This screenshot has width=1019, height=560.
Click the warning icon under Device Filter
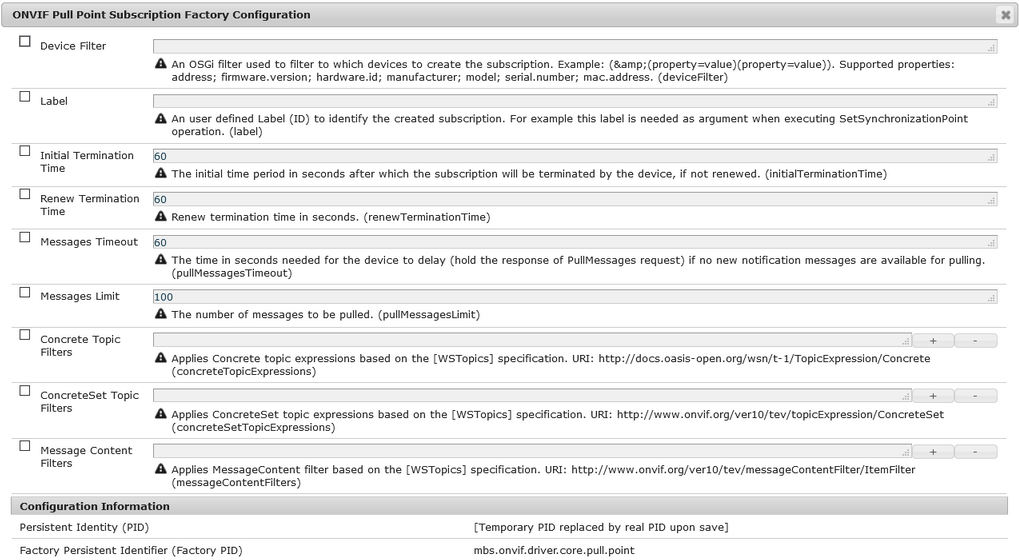point(161,64)
